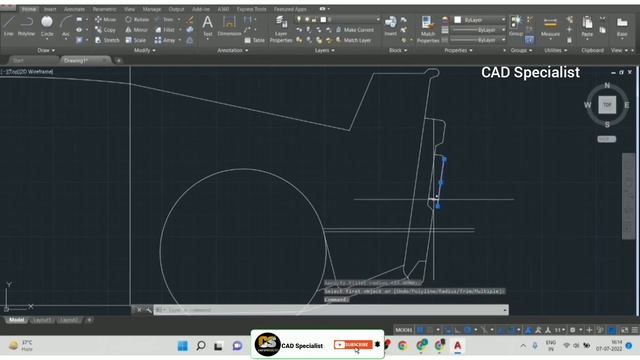Toggle layer on/off lightbulb icon
This screenshot has width=640, height=360.
click(299, 19)
